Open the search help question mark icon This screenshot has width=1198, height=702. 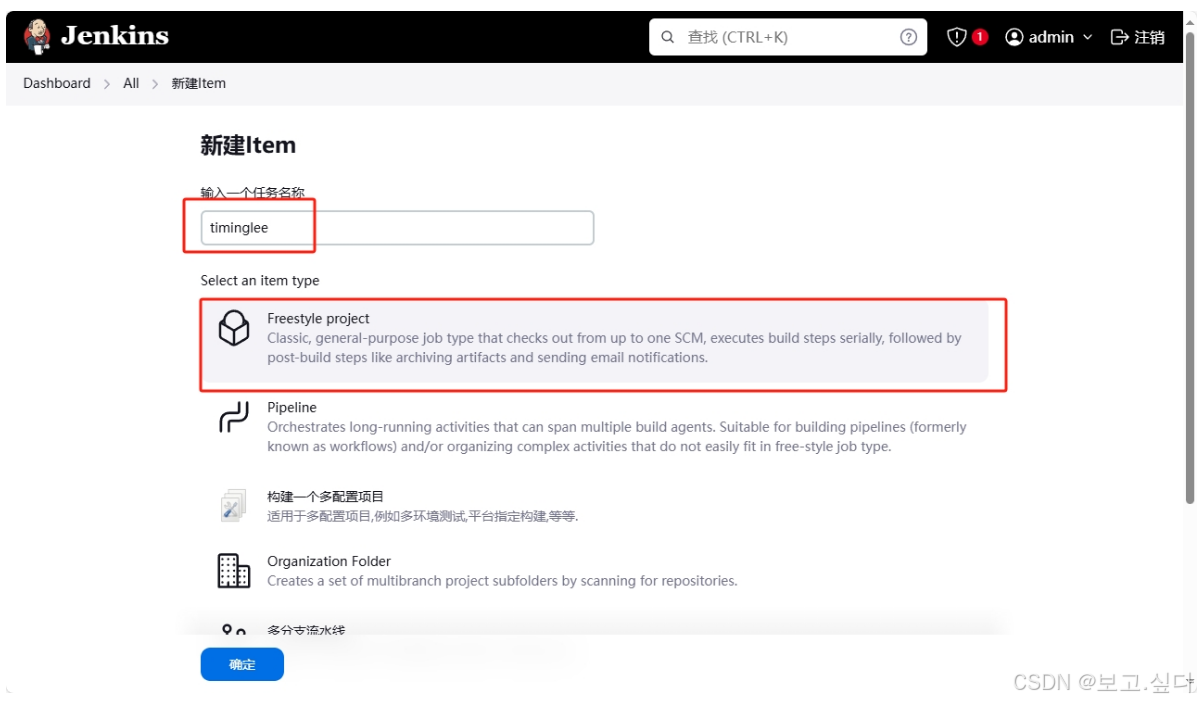[x=908, y=37]
